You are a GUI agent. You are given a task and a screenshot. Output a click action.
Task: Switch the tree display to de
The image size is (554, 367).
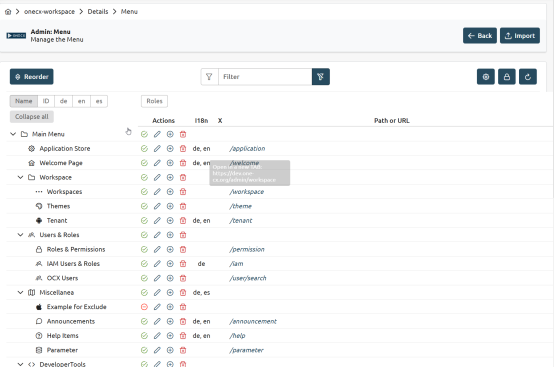point(64,101)
